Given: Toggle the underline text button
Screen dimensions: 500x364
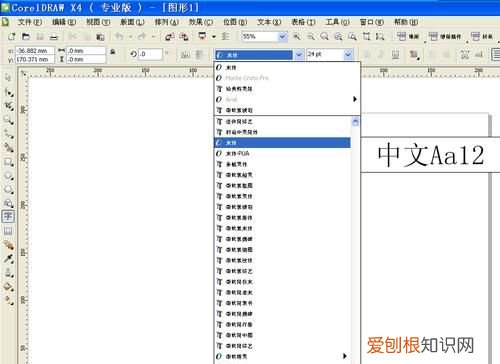Looking at the screenshot, I should [x=395, y=54].
